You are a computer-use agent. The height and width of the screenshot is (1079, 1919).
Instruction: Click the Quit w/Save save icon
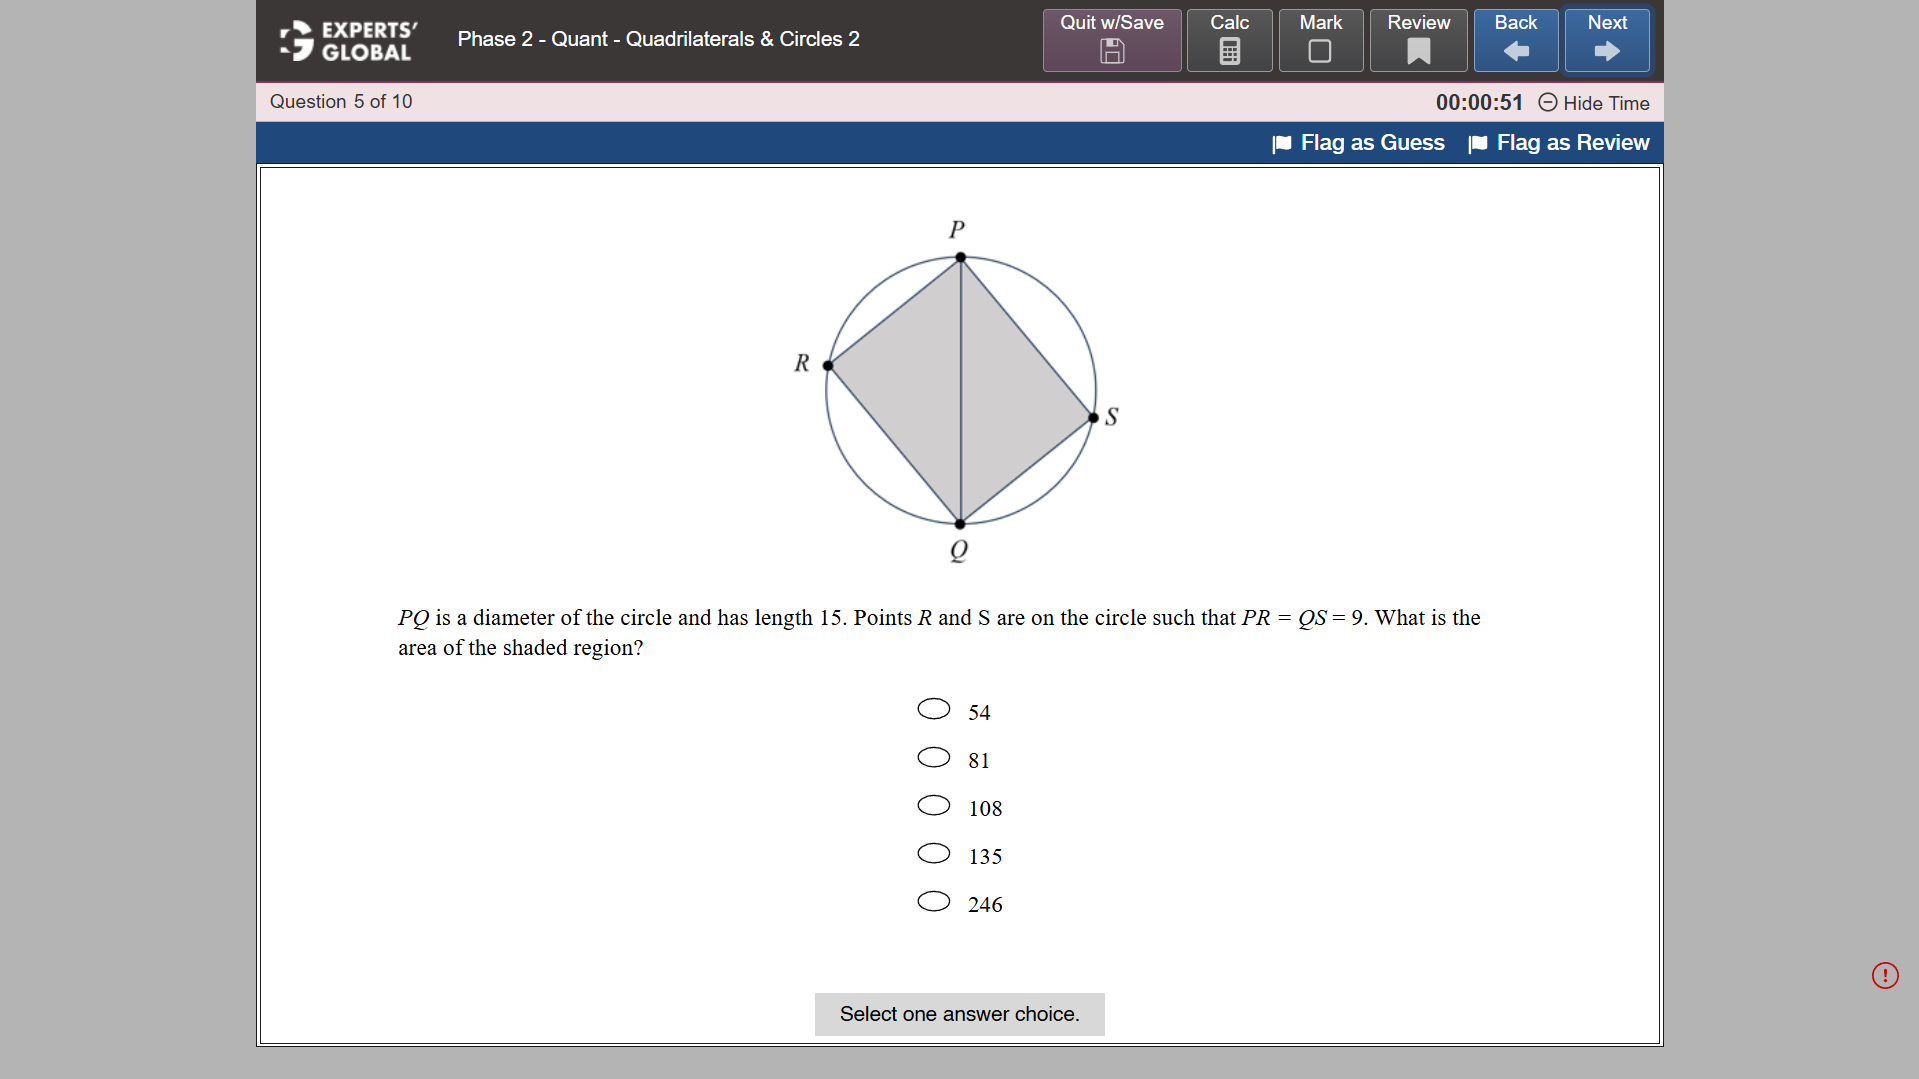coord(1111,53)
